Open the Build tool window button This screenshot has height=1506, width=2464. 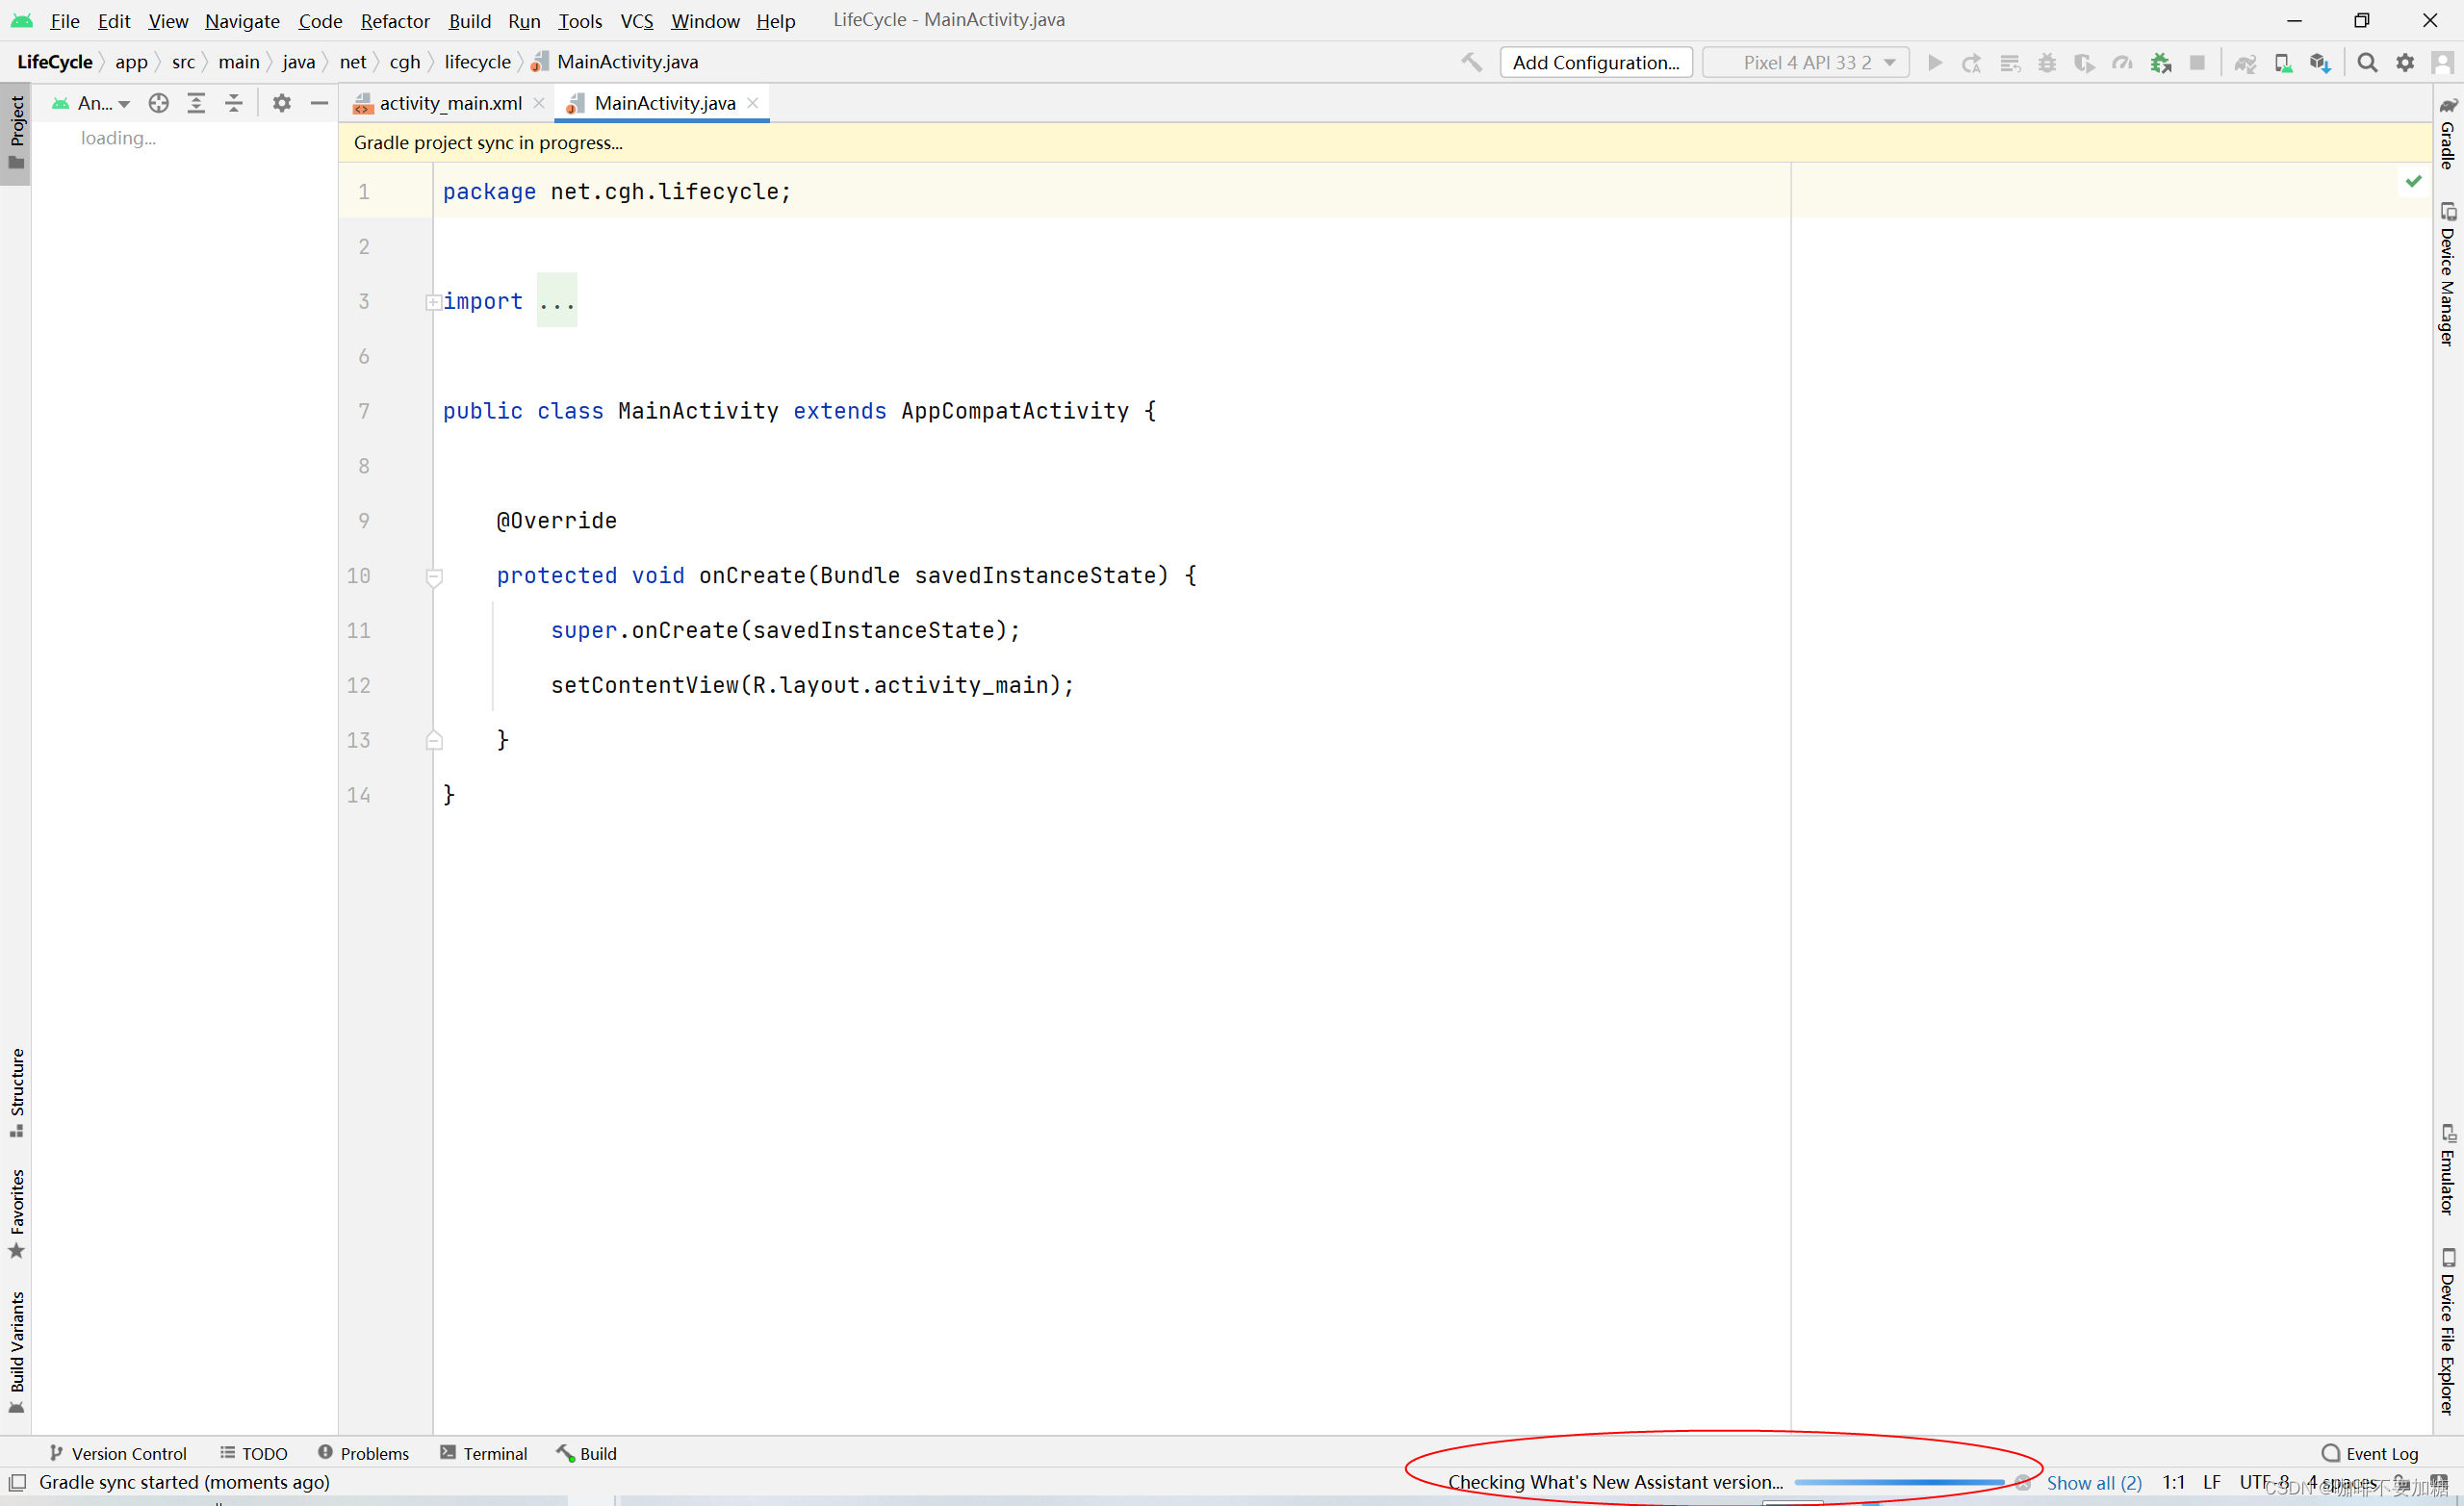pos(587,1453)
